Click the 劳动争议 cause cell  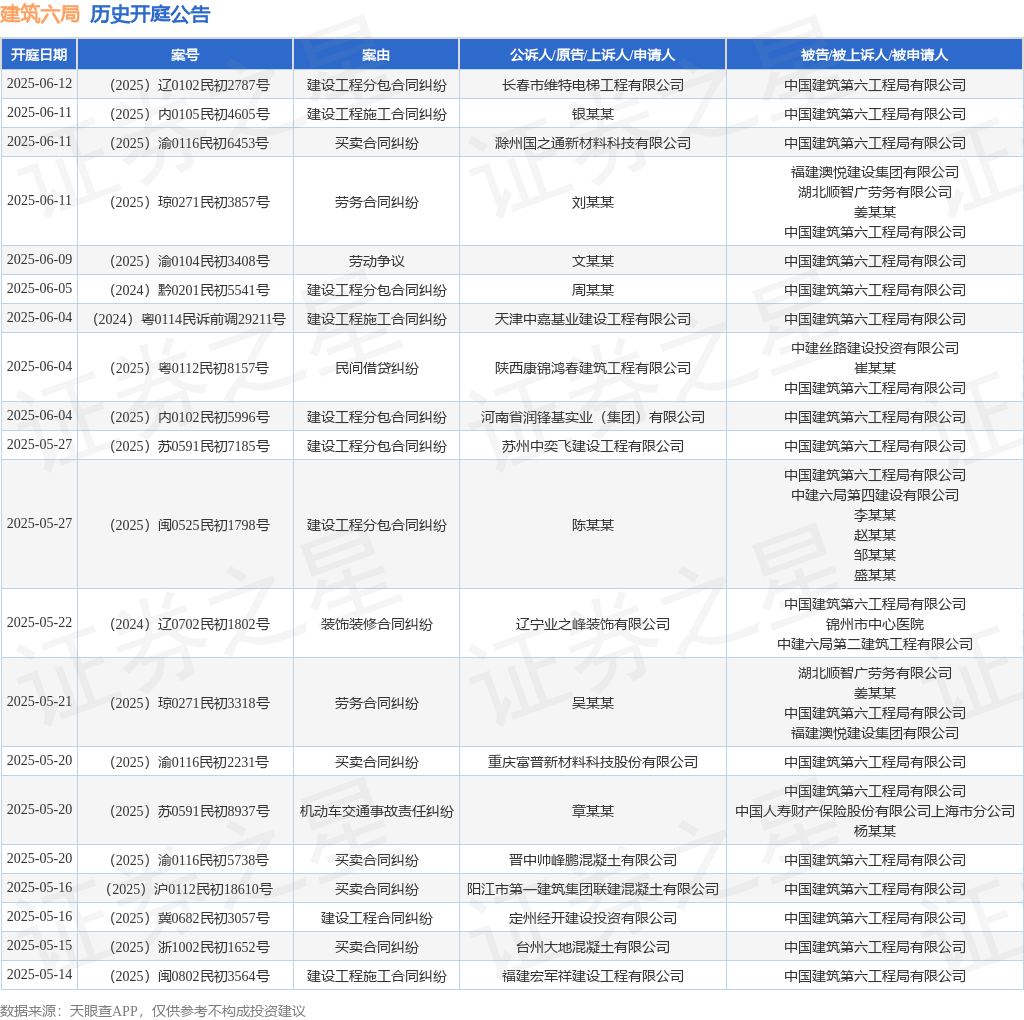(x=376, y=261)
